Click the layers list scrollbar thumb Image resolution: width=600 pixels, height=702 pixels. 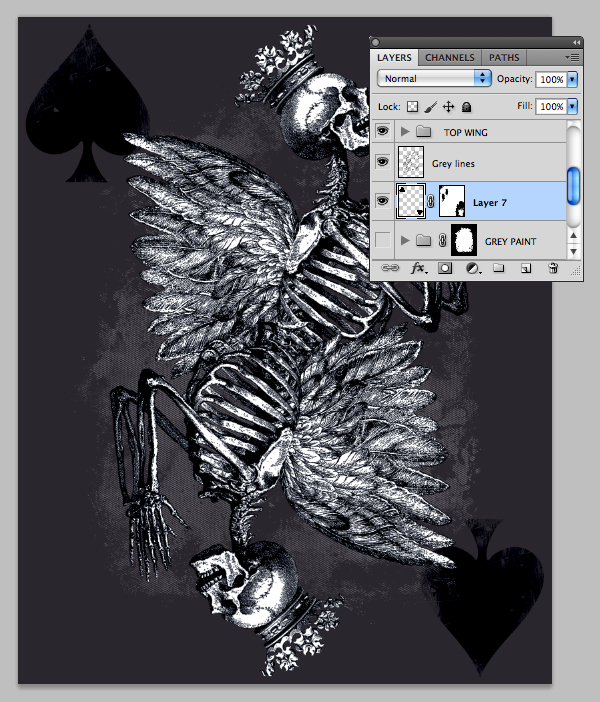point(573,185)
